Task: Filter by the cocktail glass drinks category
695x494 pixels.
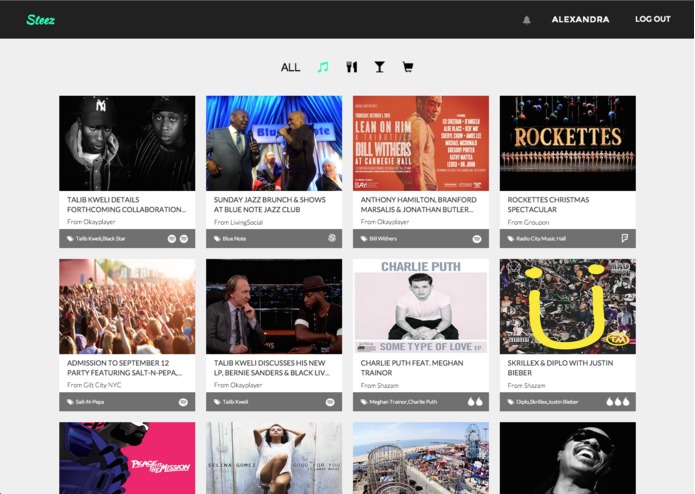Action: [379, 67]
